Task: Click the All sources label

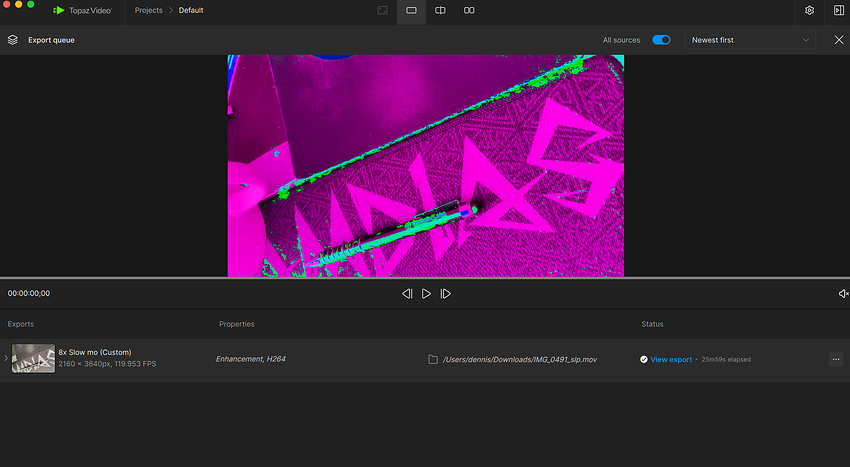Action: click(x=621, y=40)
